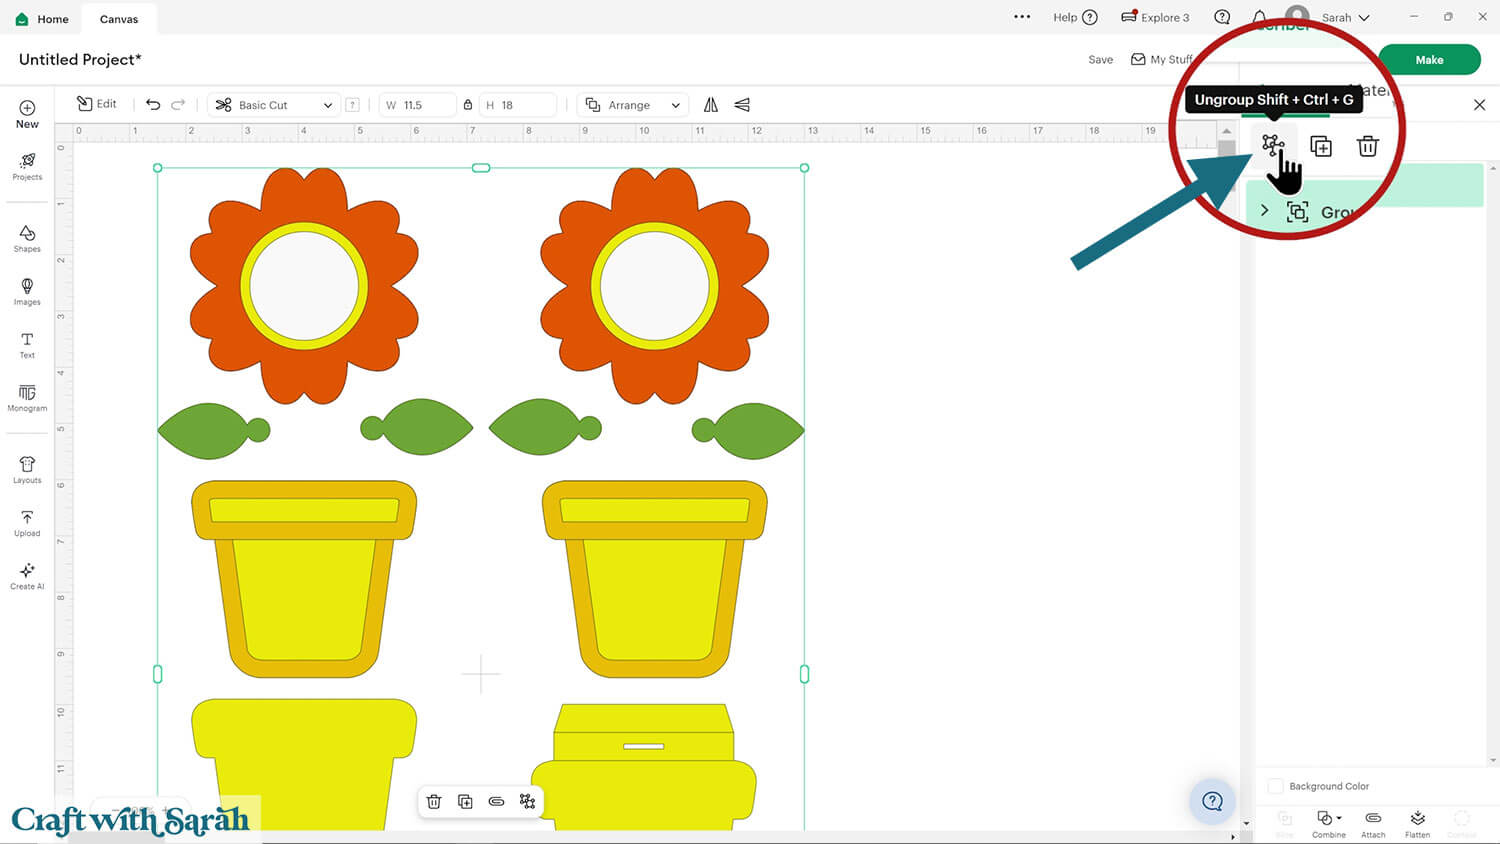Attach layers via floating toolbar paperclip
1500x844 pixels.
496,801
